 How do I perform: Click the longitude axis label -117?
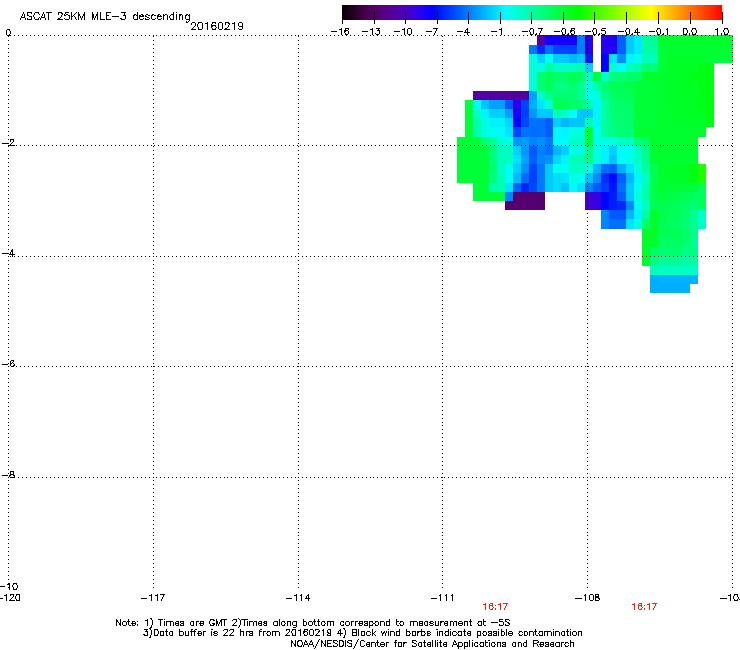153,598
